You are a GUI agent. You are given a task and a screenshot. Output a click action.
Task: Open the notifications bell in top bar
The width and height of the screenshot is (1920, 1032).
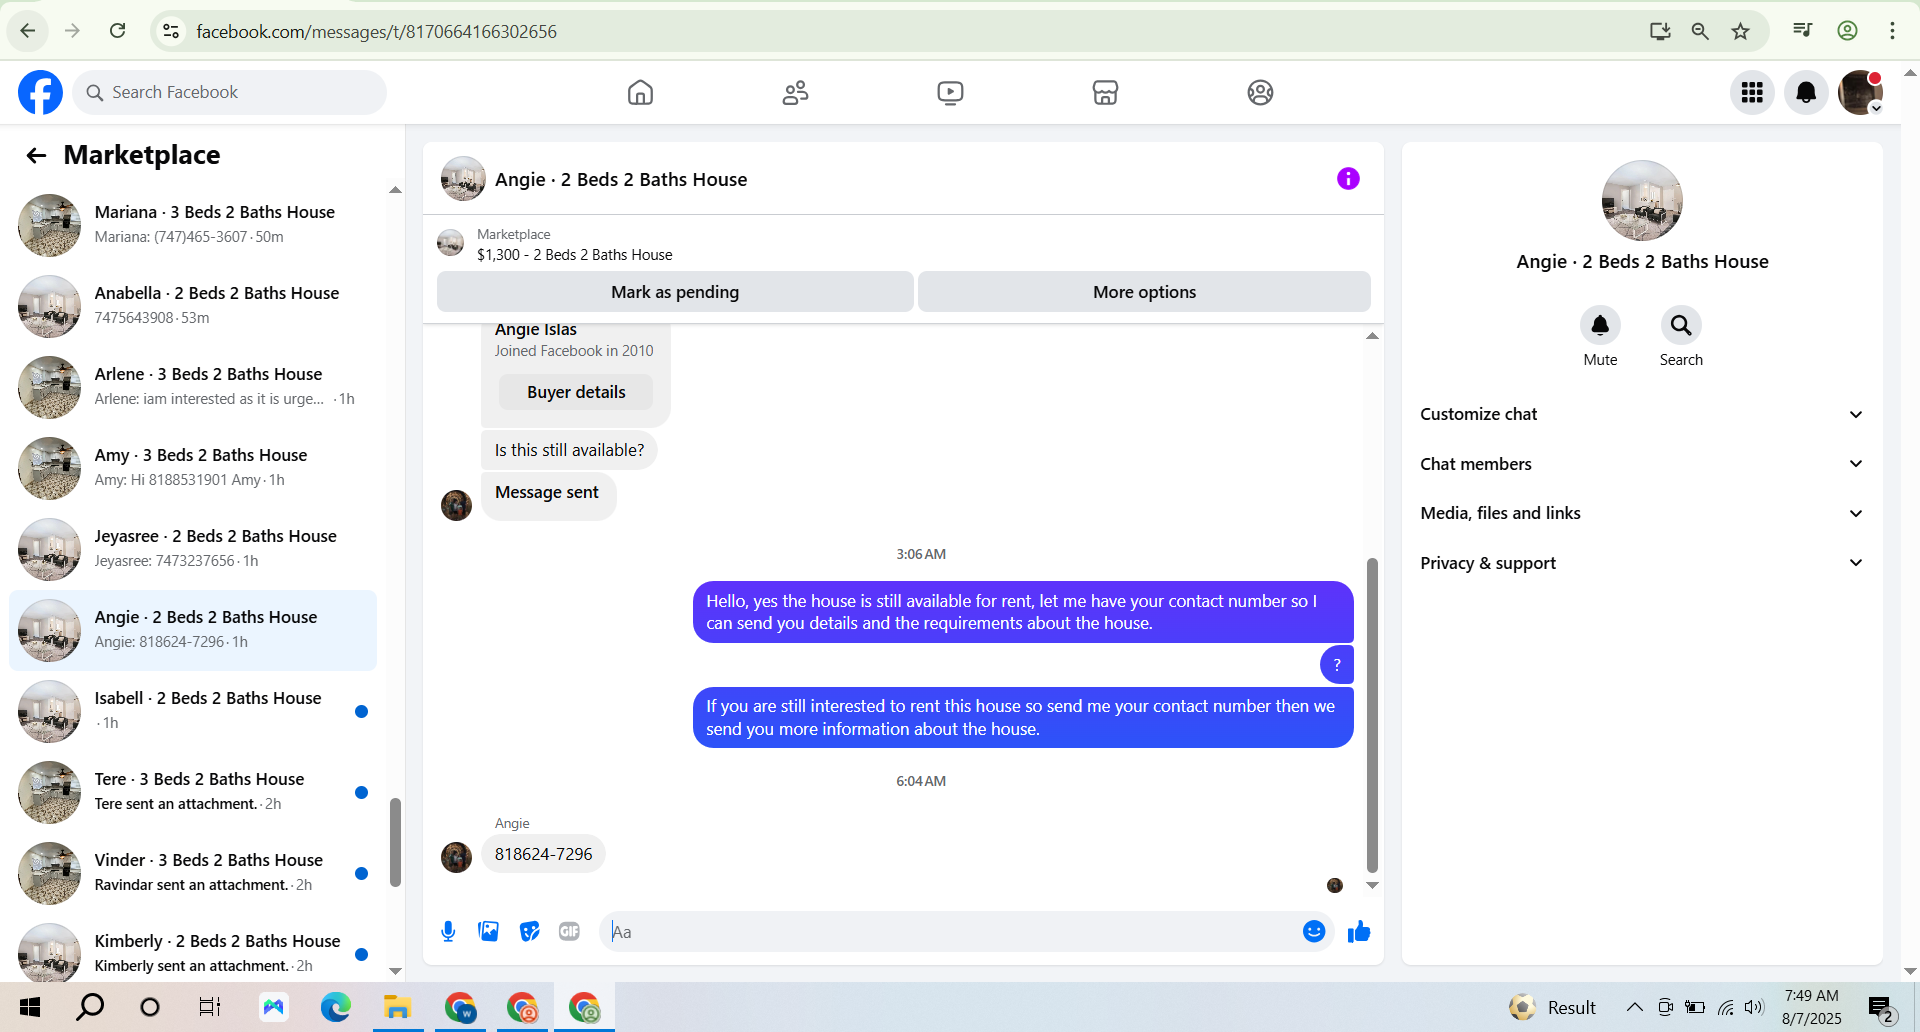coord(1806,93)
